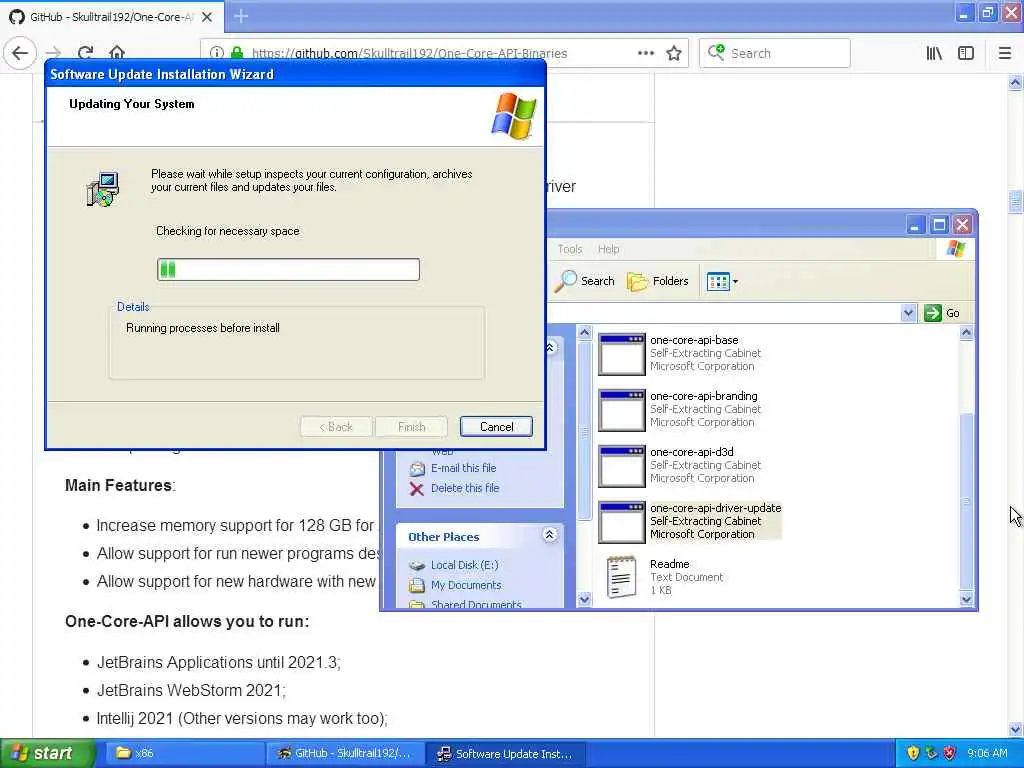Select the one-core-api-branding file icon
Image resolution: width=1024 pixels, height=768 pixels.
(x=622, y=410)
